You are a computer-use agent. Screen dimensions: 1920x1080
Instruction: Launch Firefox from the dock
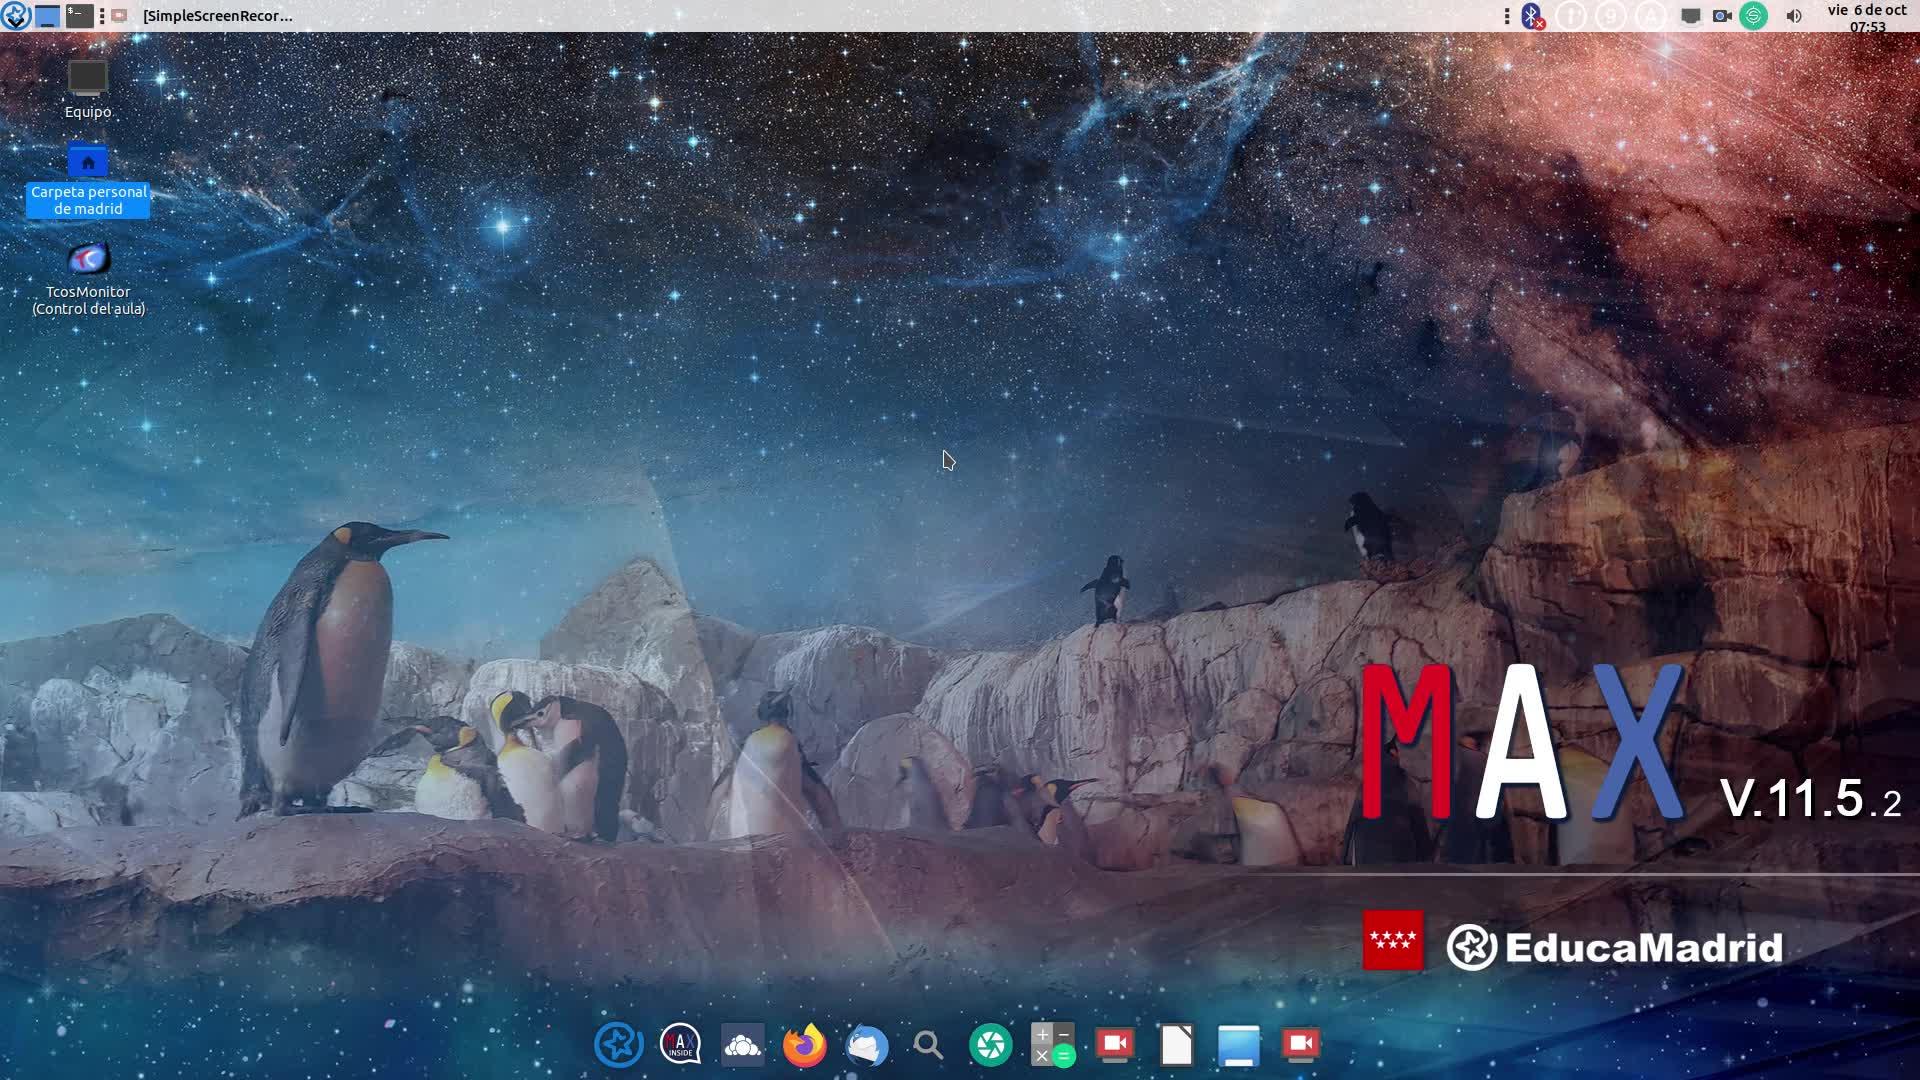coord(805,1045)
